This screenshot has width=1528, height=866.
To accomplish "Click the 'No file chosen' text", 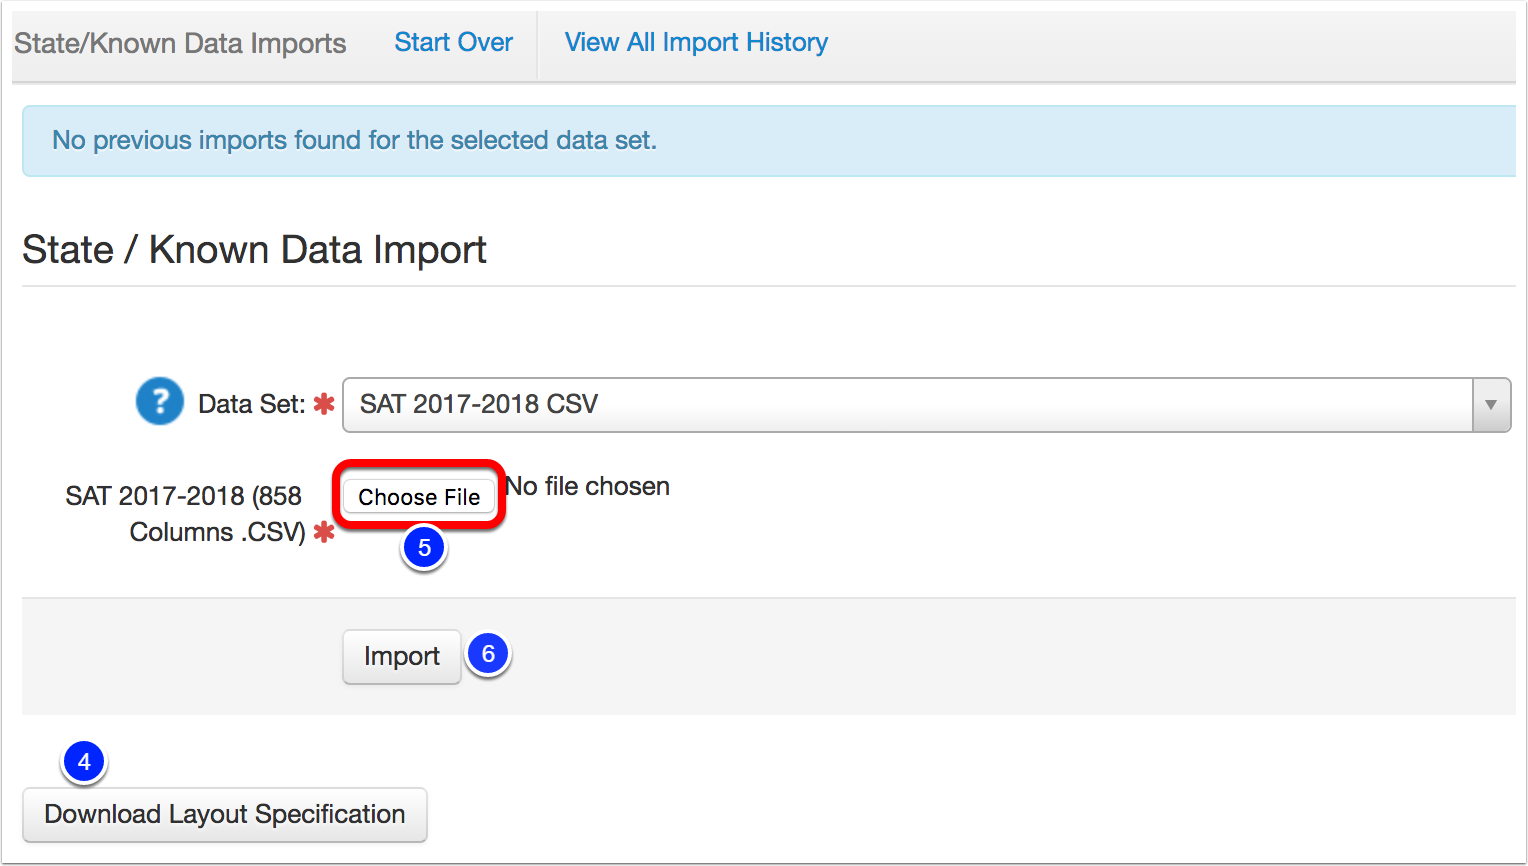I will [x=588, y=486].
